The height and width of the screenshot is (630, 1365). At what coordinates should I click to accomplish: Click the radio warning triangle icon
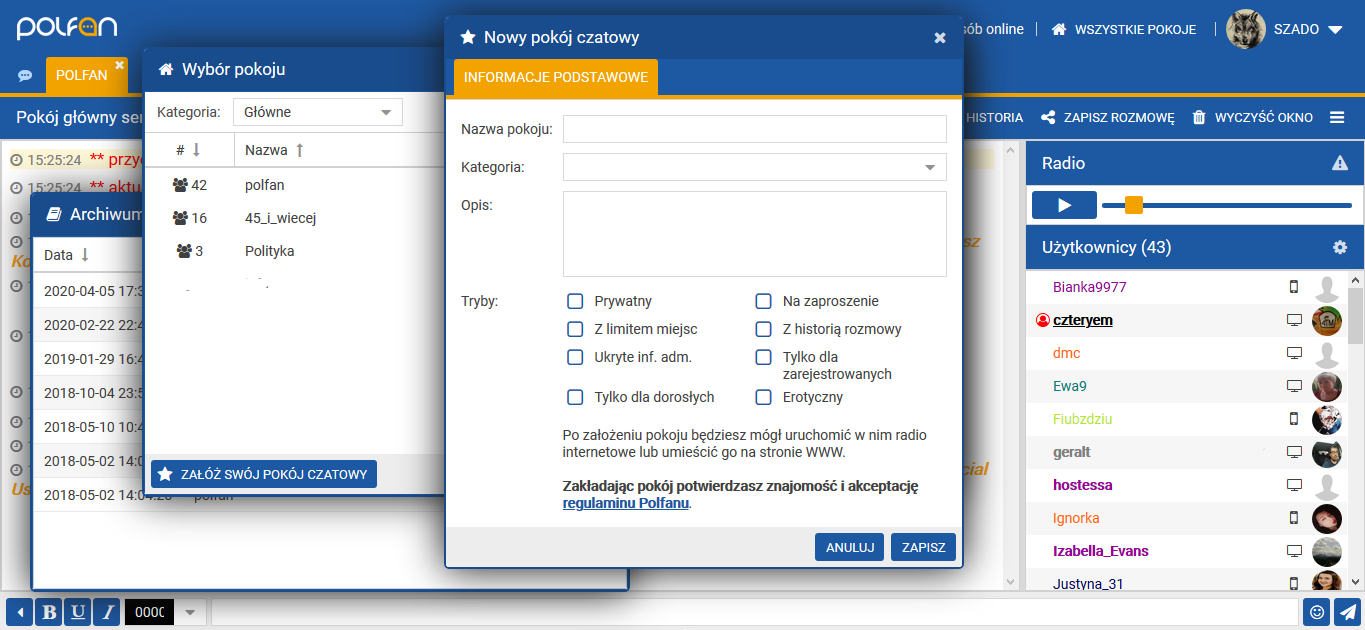[x=1340, y=163]
